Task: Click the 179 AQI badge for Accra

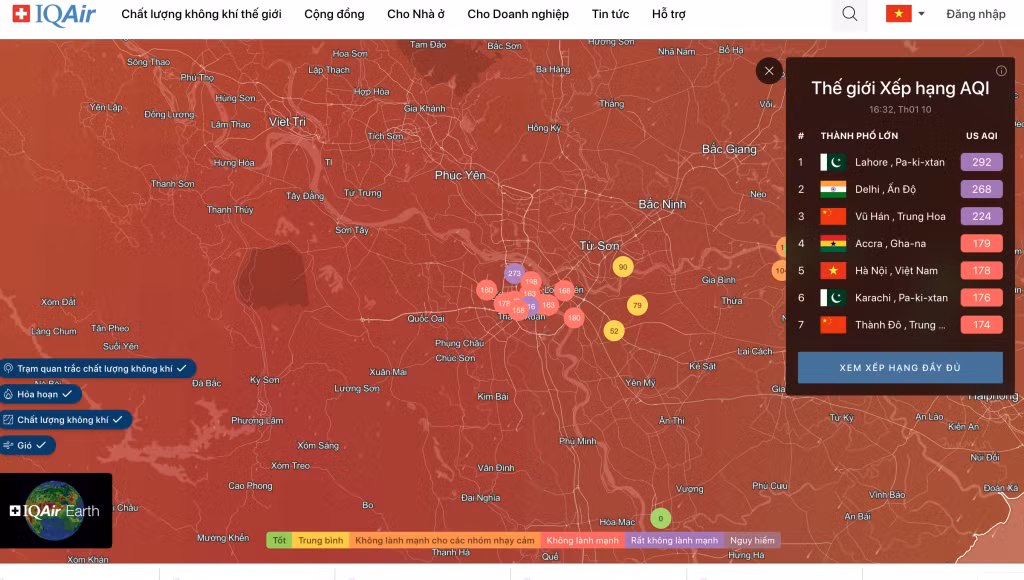Action: pyautogui.click(x=982, y=244)
